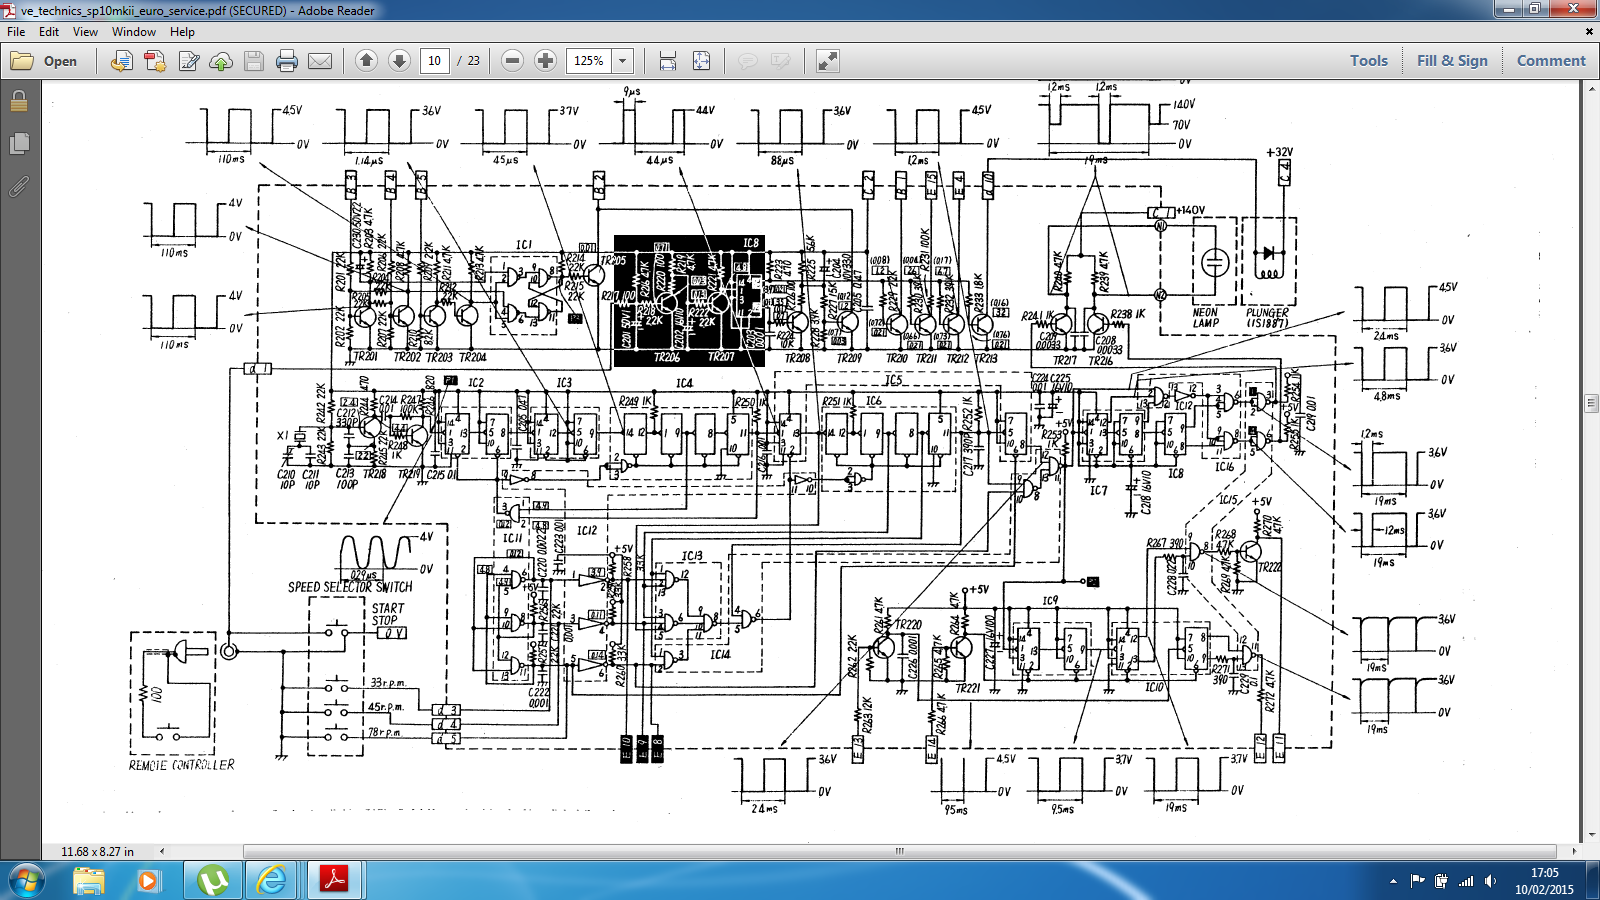Screen dimensions: 1600x900
Task: Click the Read mode expand icon
Action: click(827, 61)
